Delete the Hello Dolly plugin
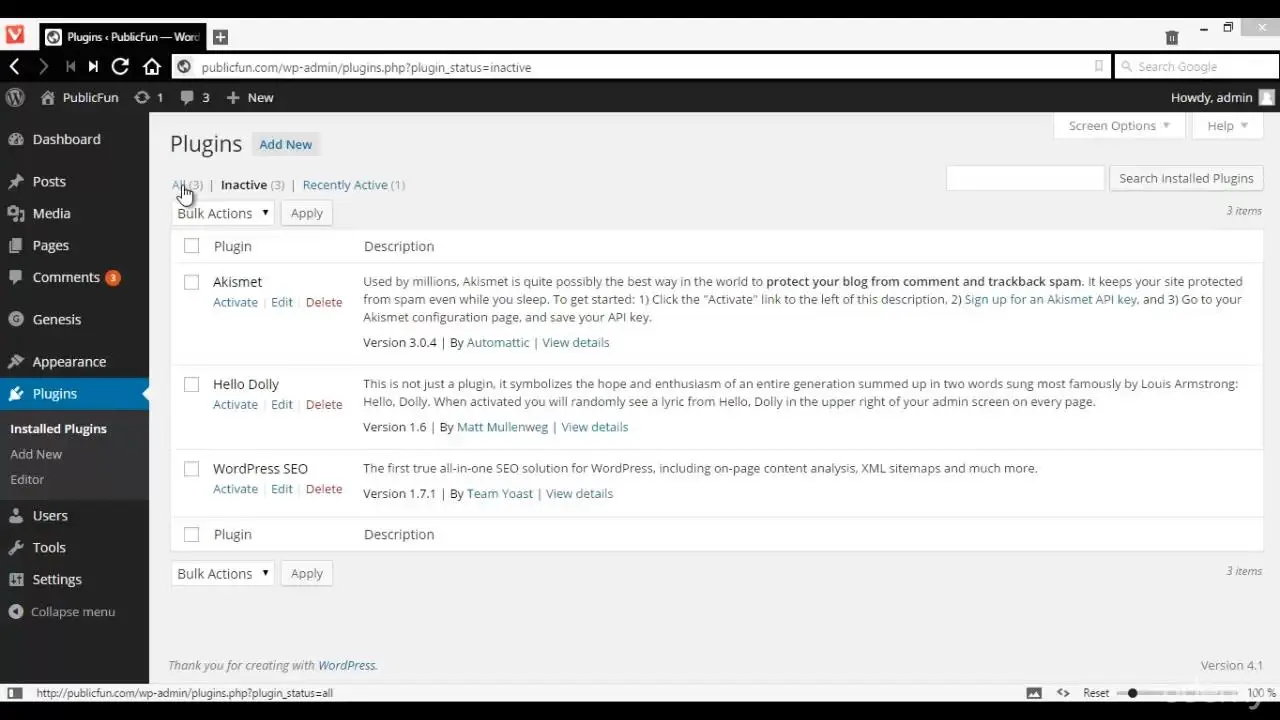The width and height of the screenshot is (1280, 720). pyautogui.click(x=324, y=404)
